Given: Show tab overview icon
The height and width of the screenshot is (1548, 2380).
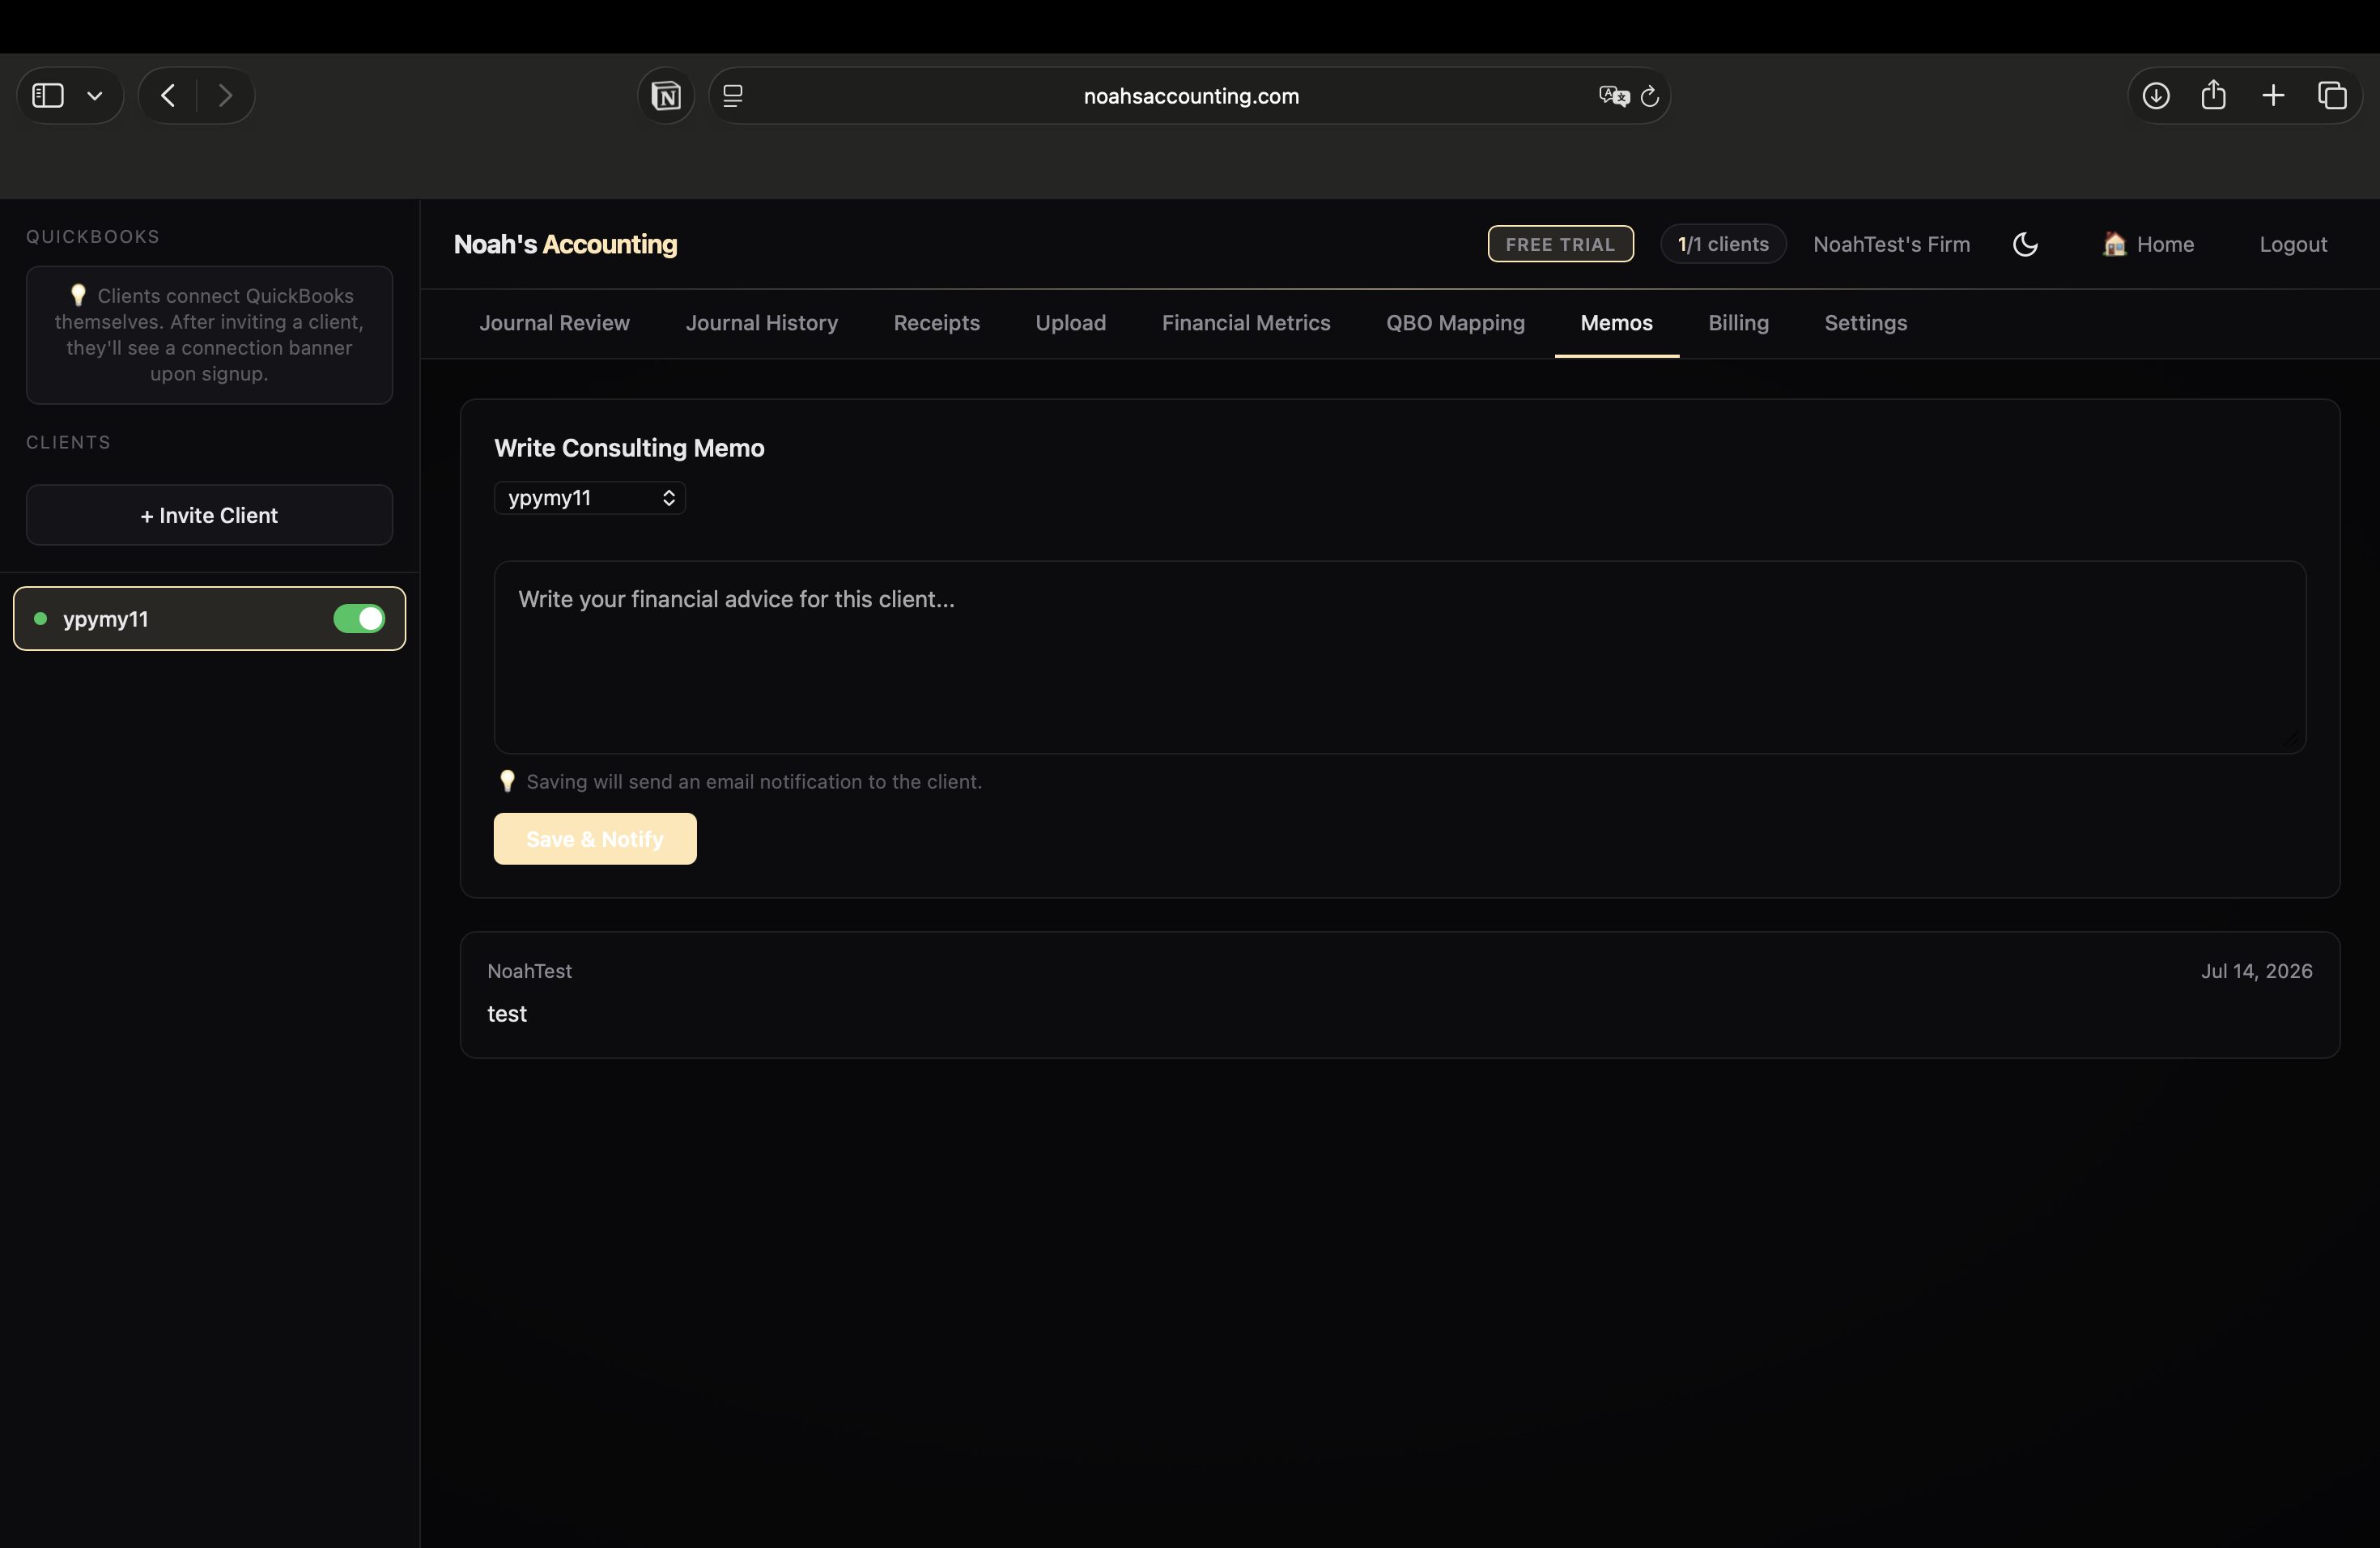Looking at the screenshot, I should point(2332,95).
